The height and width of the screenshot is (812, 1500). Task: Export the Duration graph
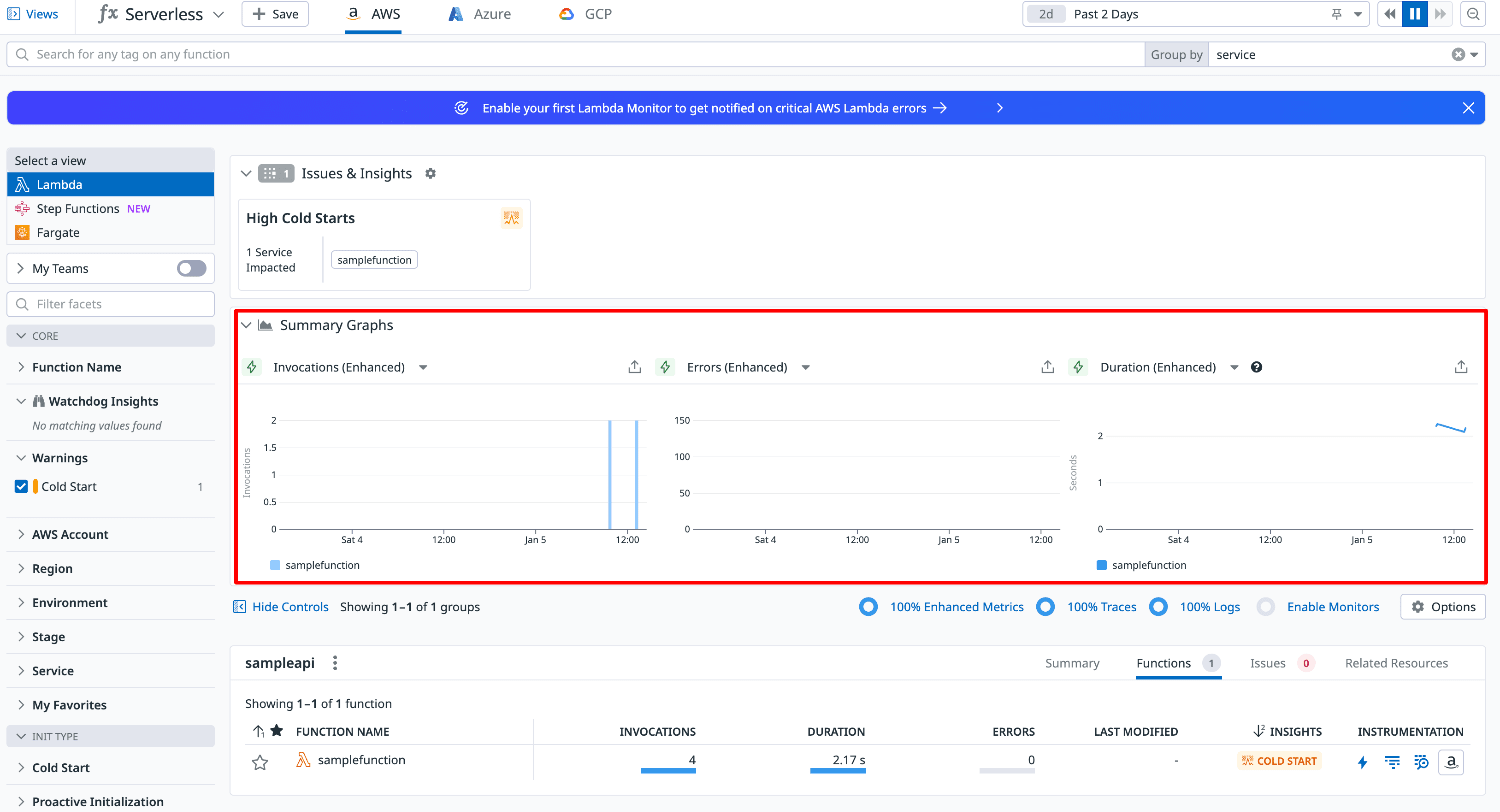pos(1461,367)
